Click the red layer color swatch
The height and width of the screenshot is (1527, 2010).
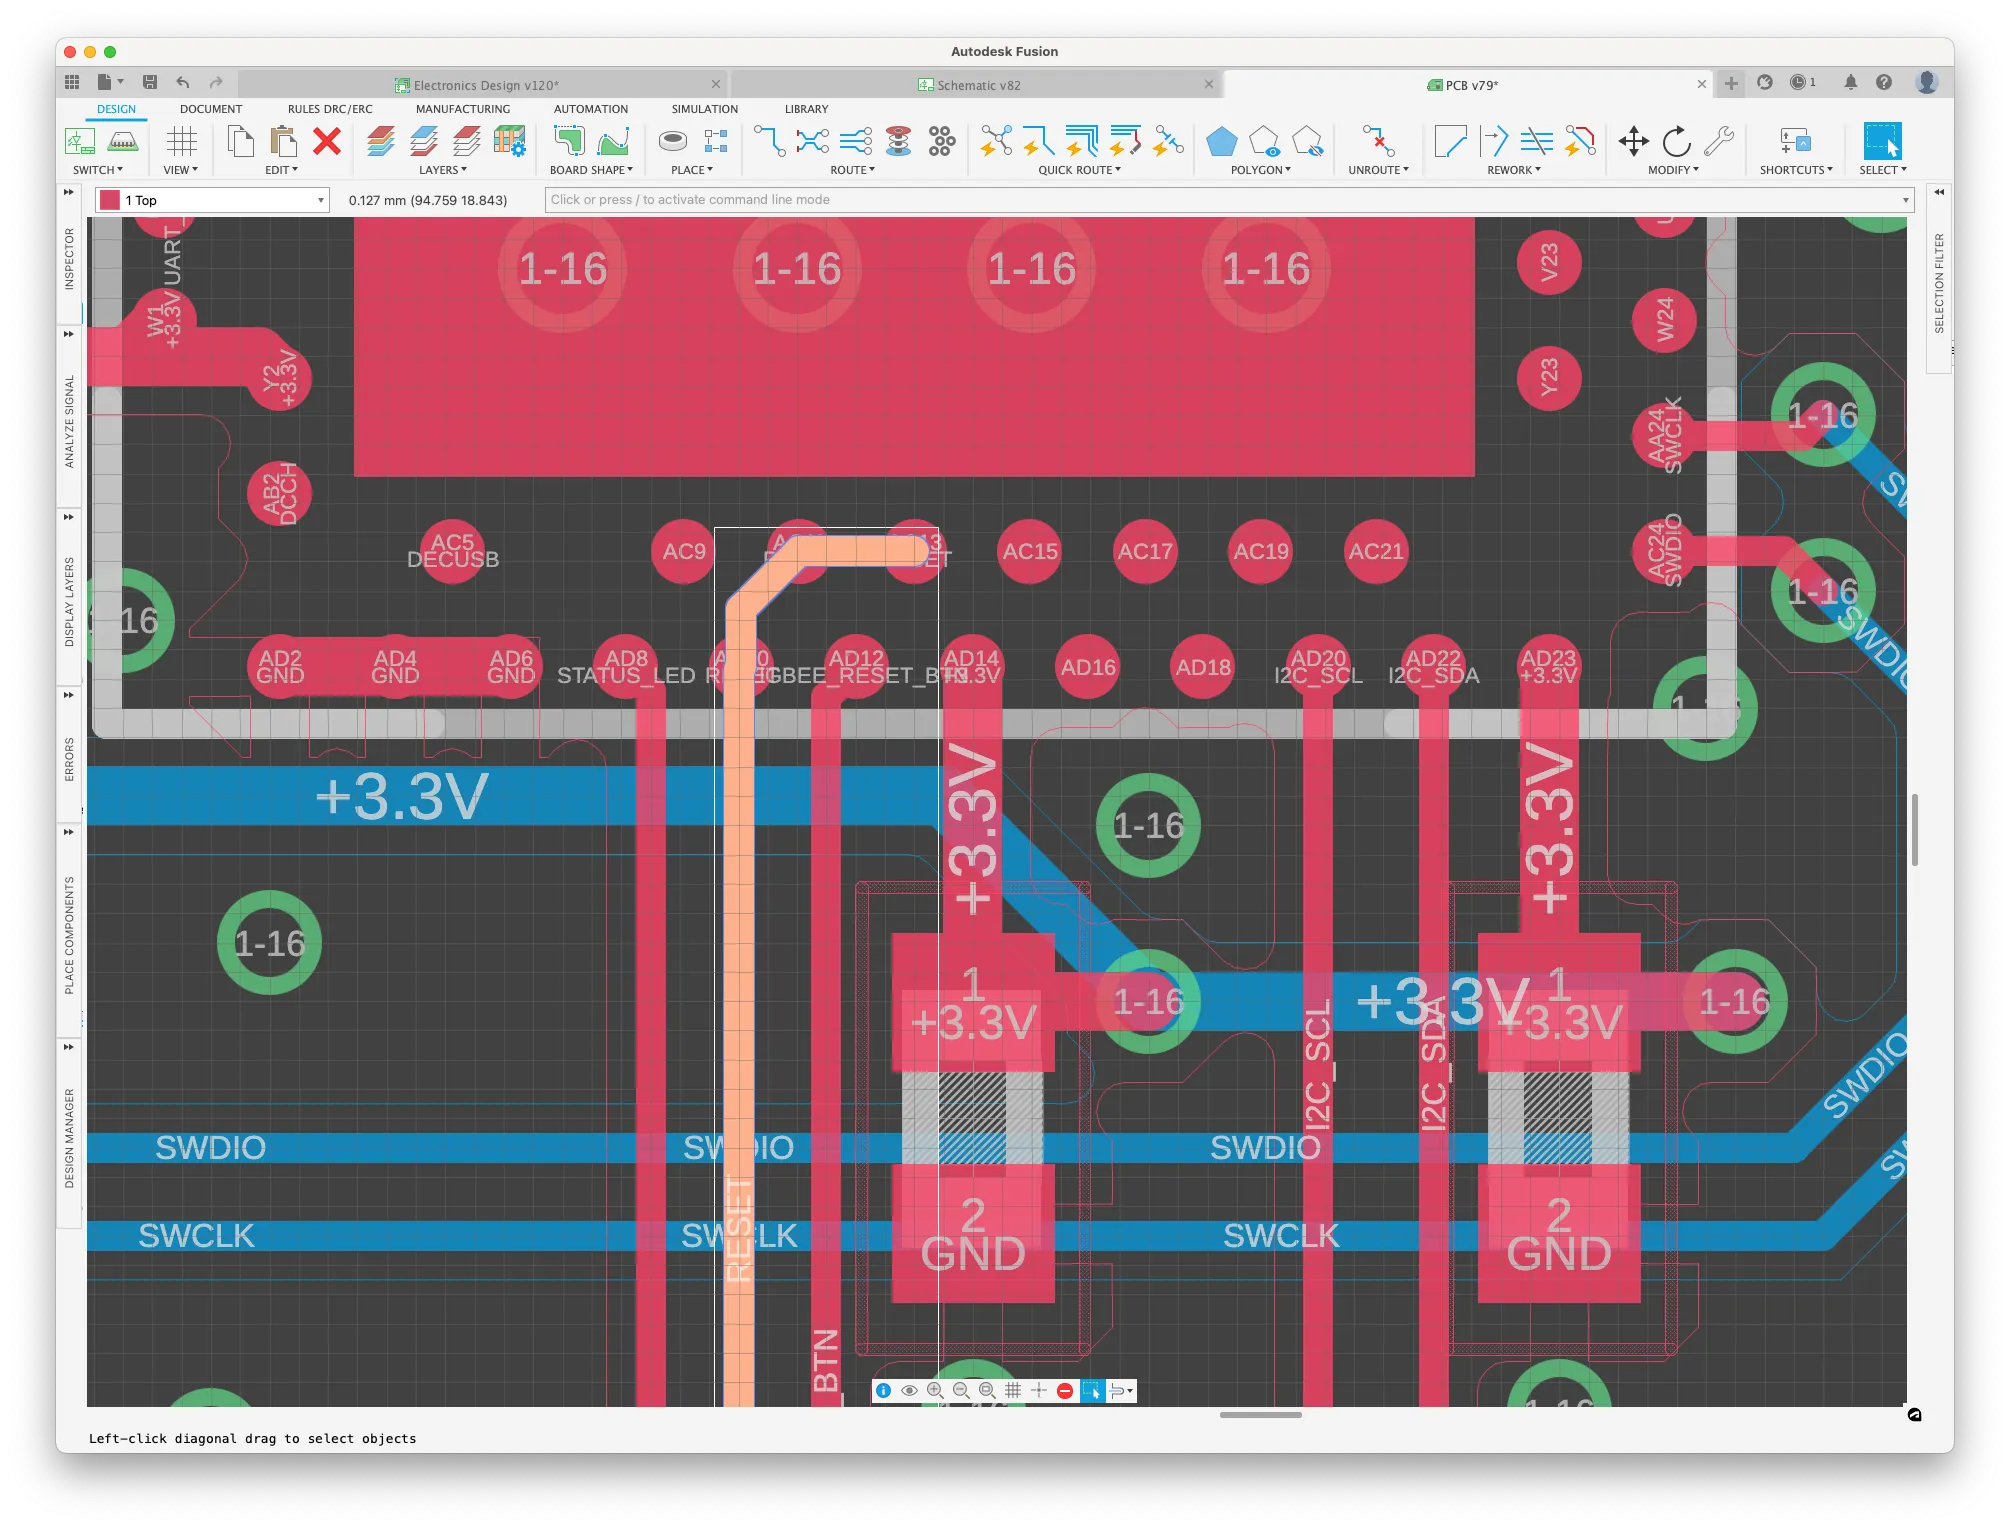pyautogui.click(x=110, y=200)
